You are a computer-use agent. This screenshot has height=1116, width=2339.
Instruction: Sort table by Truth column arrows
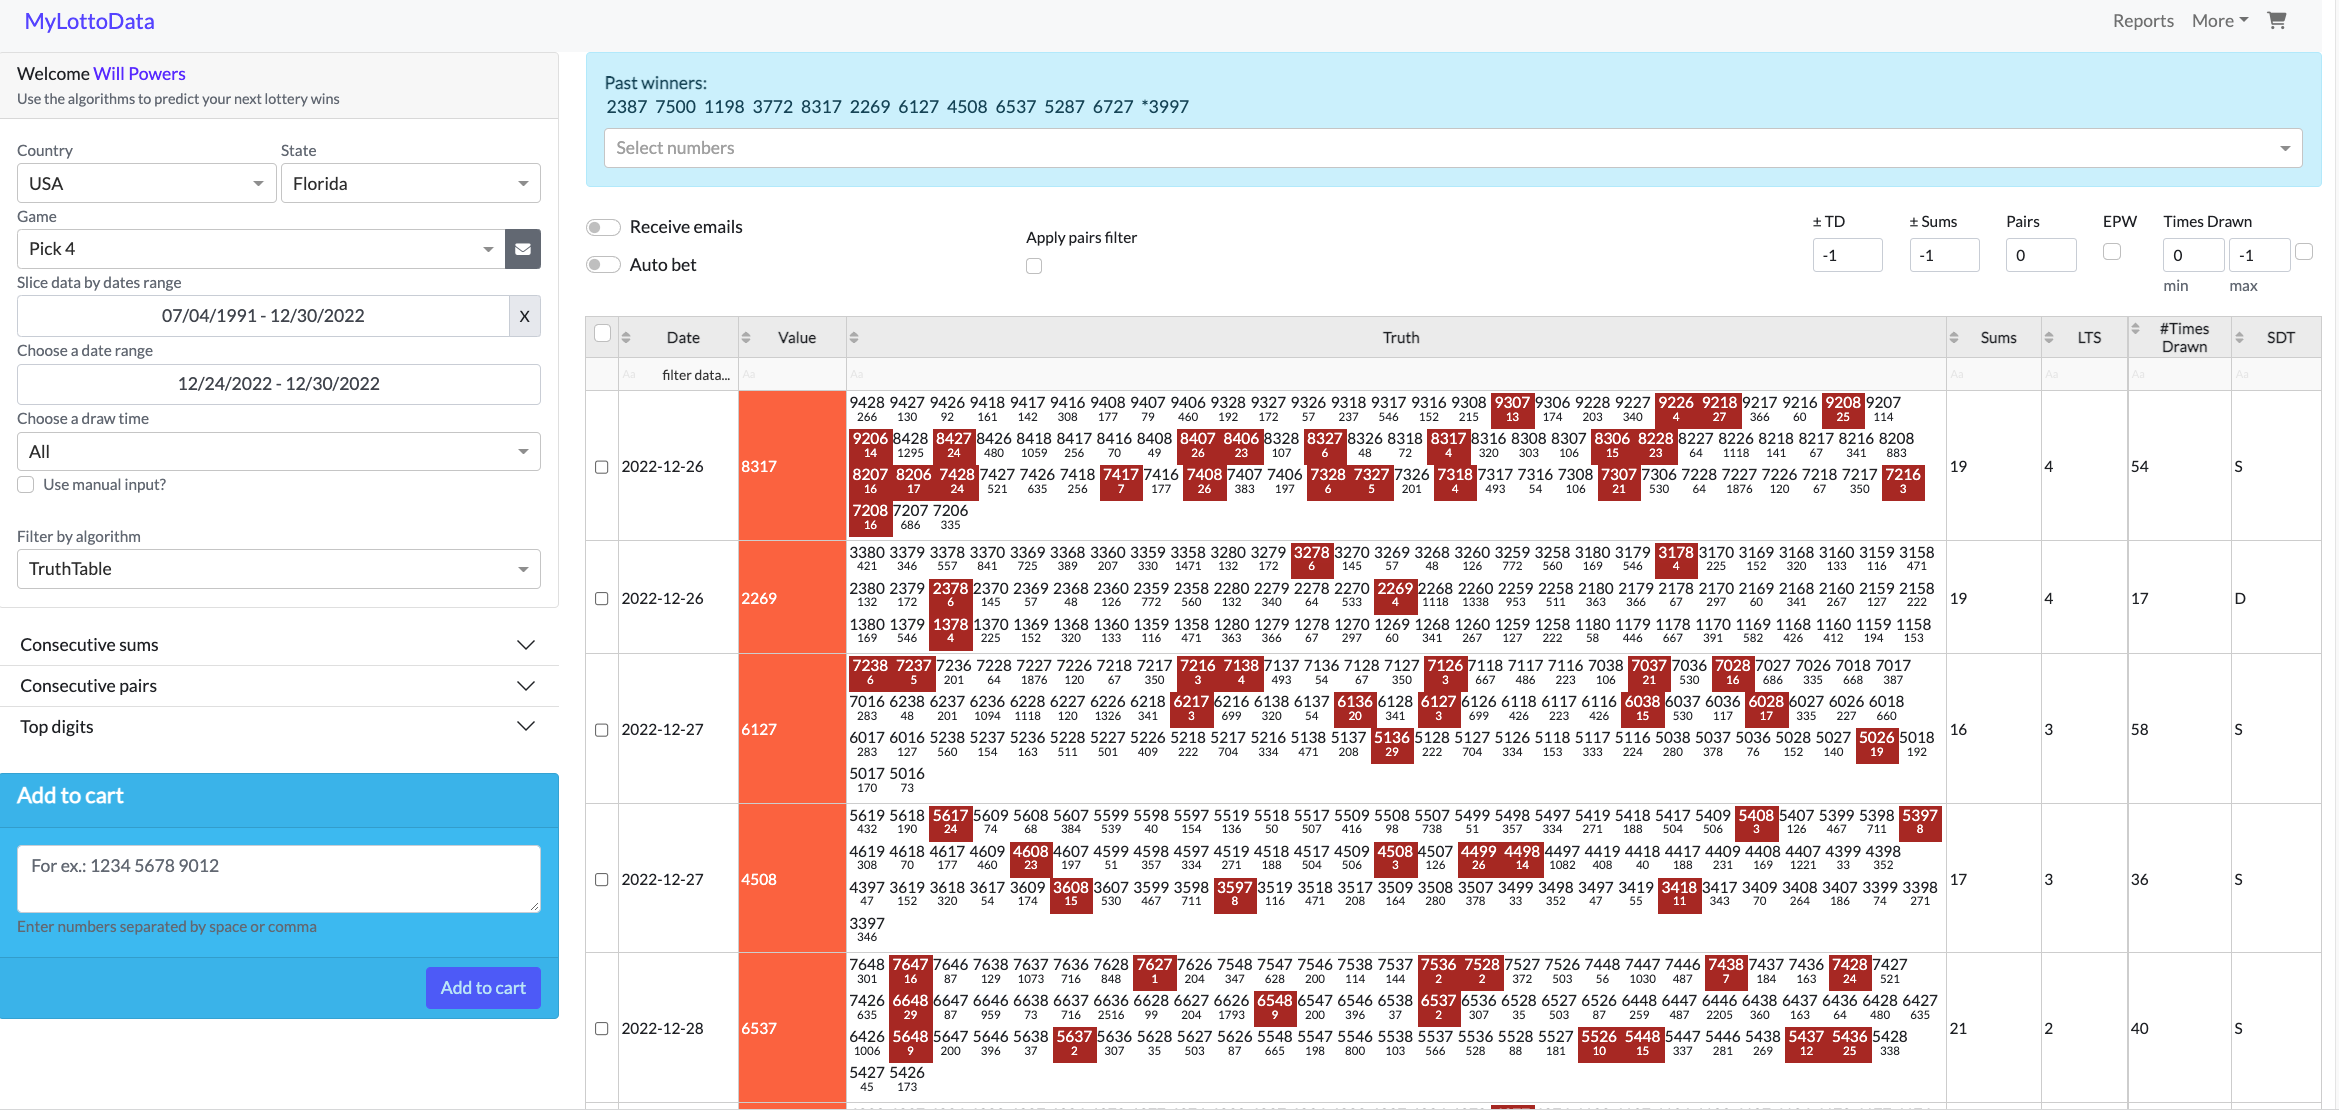854,338
